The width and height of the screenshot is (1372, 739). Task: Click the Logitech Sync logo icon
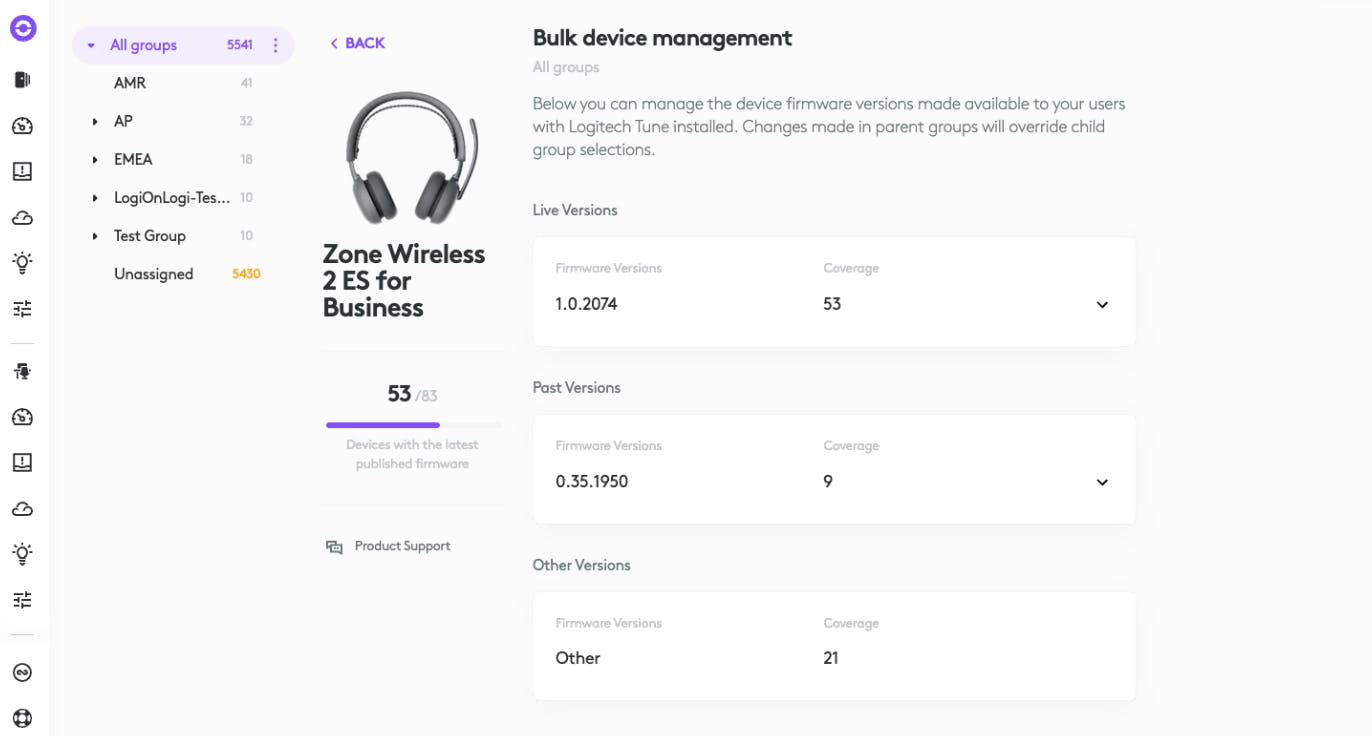pyautogui.click(x=23, y=28)
